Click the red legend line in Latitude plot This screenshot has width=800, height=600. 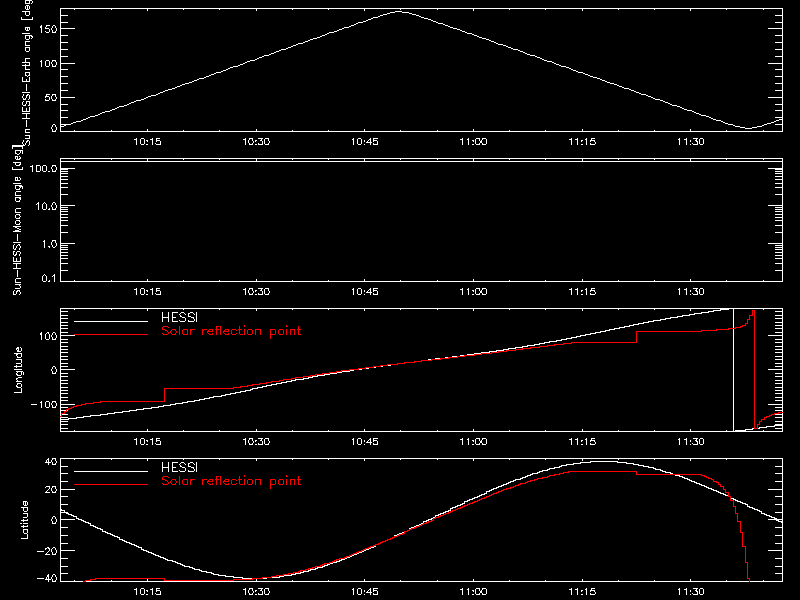point(111,485)
